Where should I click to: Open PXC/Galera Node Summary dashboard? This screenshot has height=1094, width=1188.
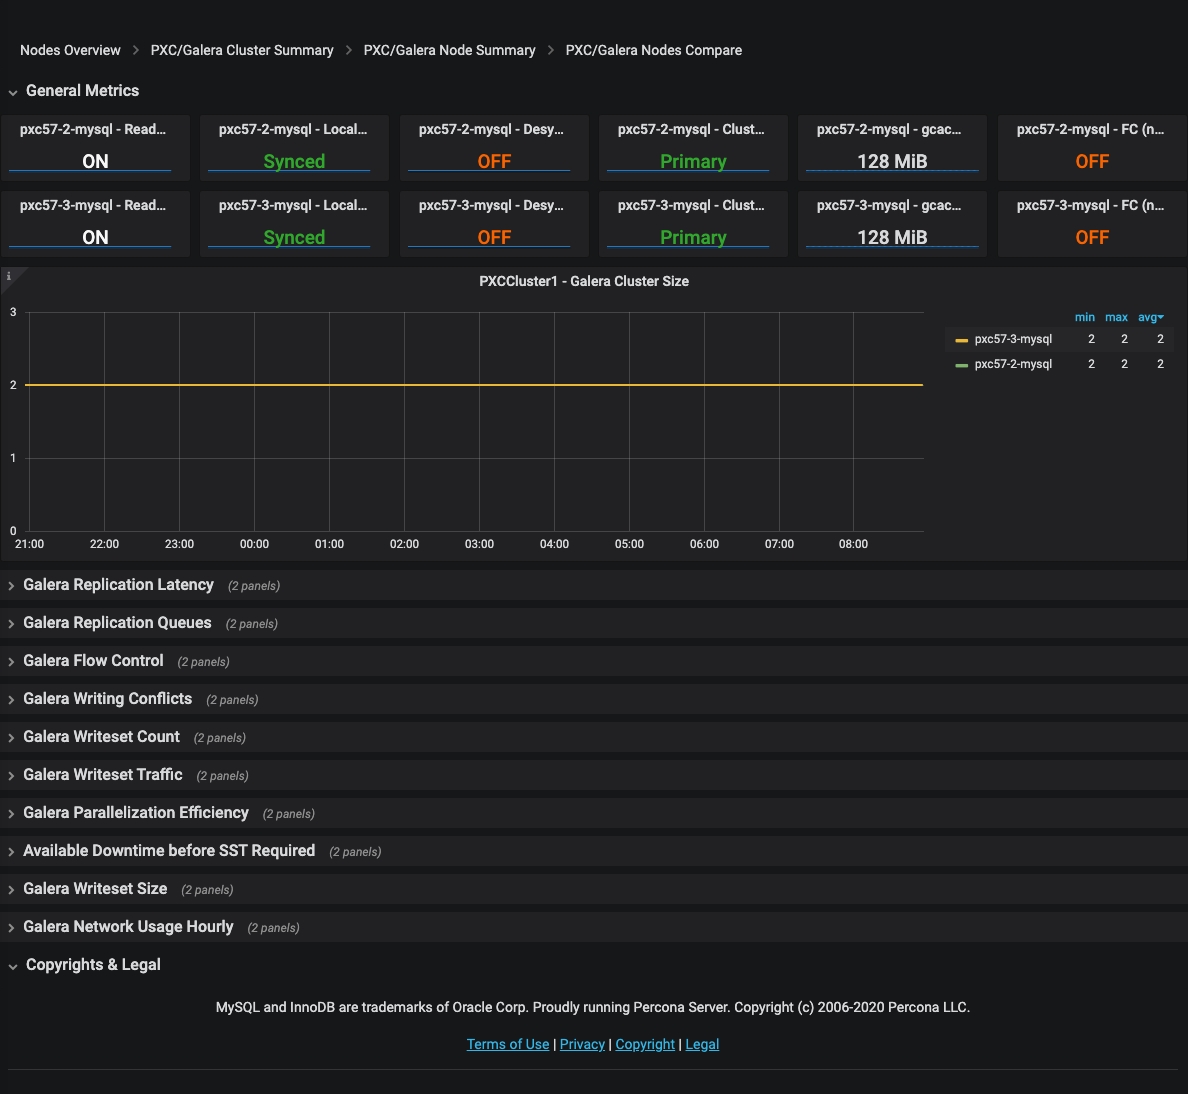(x=449, y=50)
